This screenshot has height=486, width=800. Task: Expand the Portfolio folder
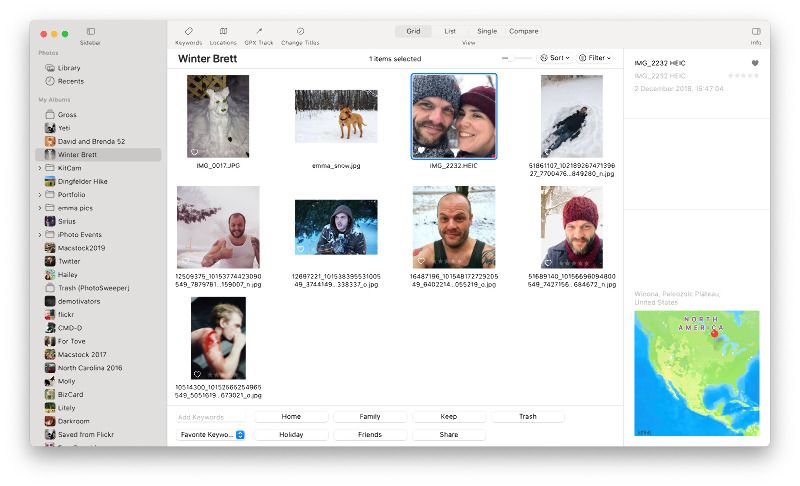tap(40, 194)
